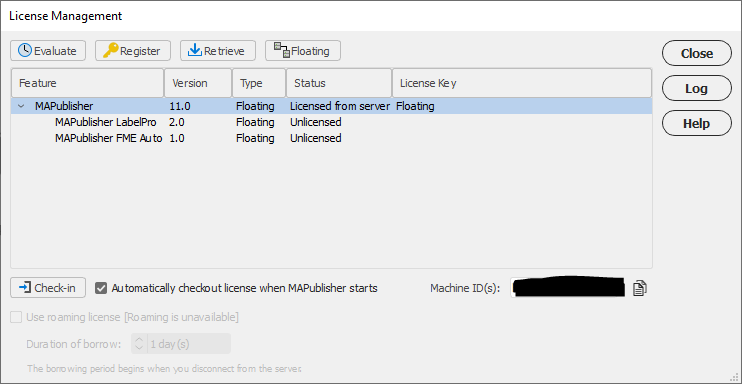Toggle Automatically checkout license checkbox
742x384 pixels.
click(x=101, y=288)
